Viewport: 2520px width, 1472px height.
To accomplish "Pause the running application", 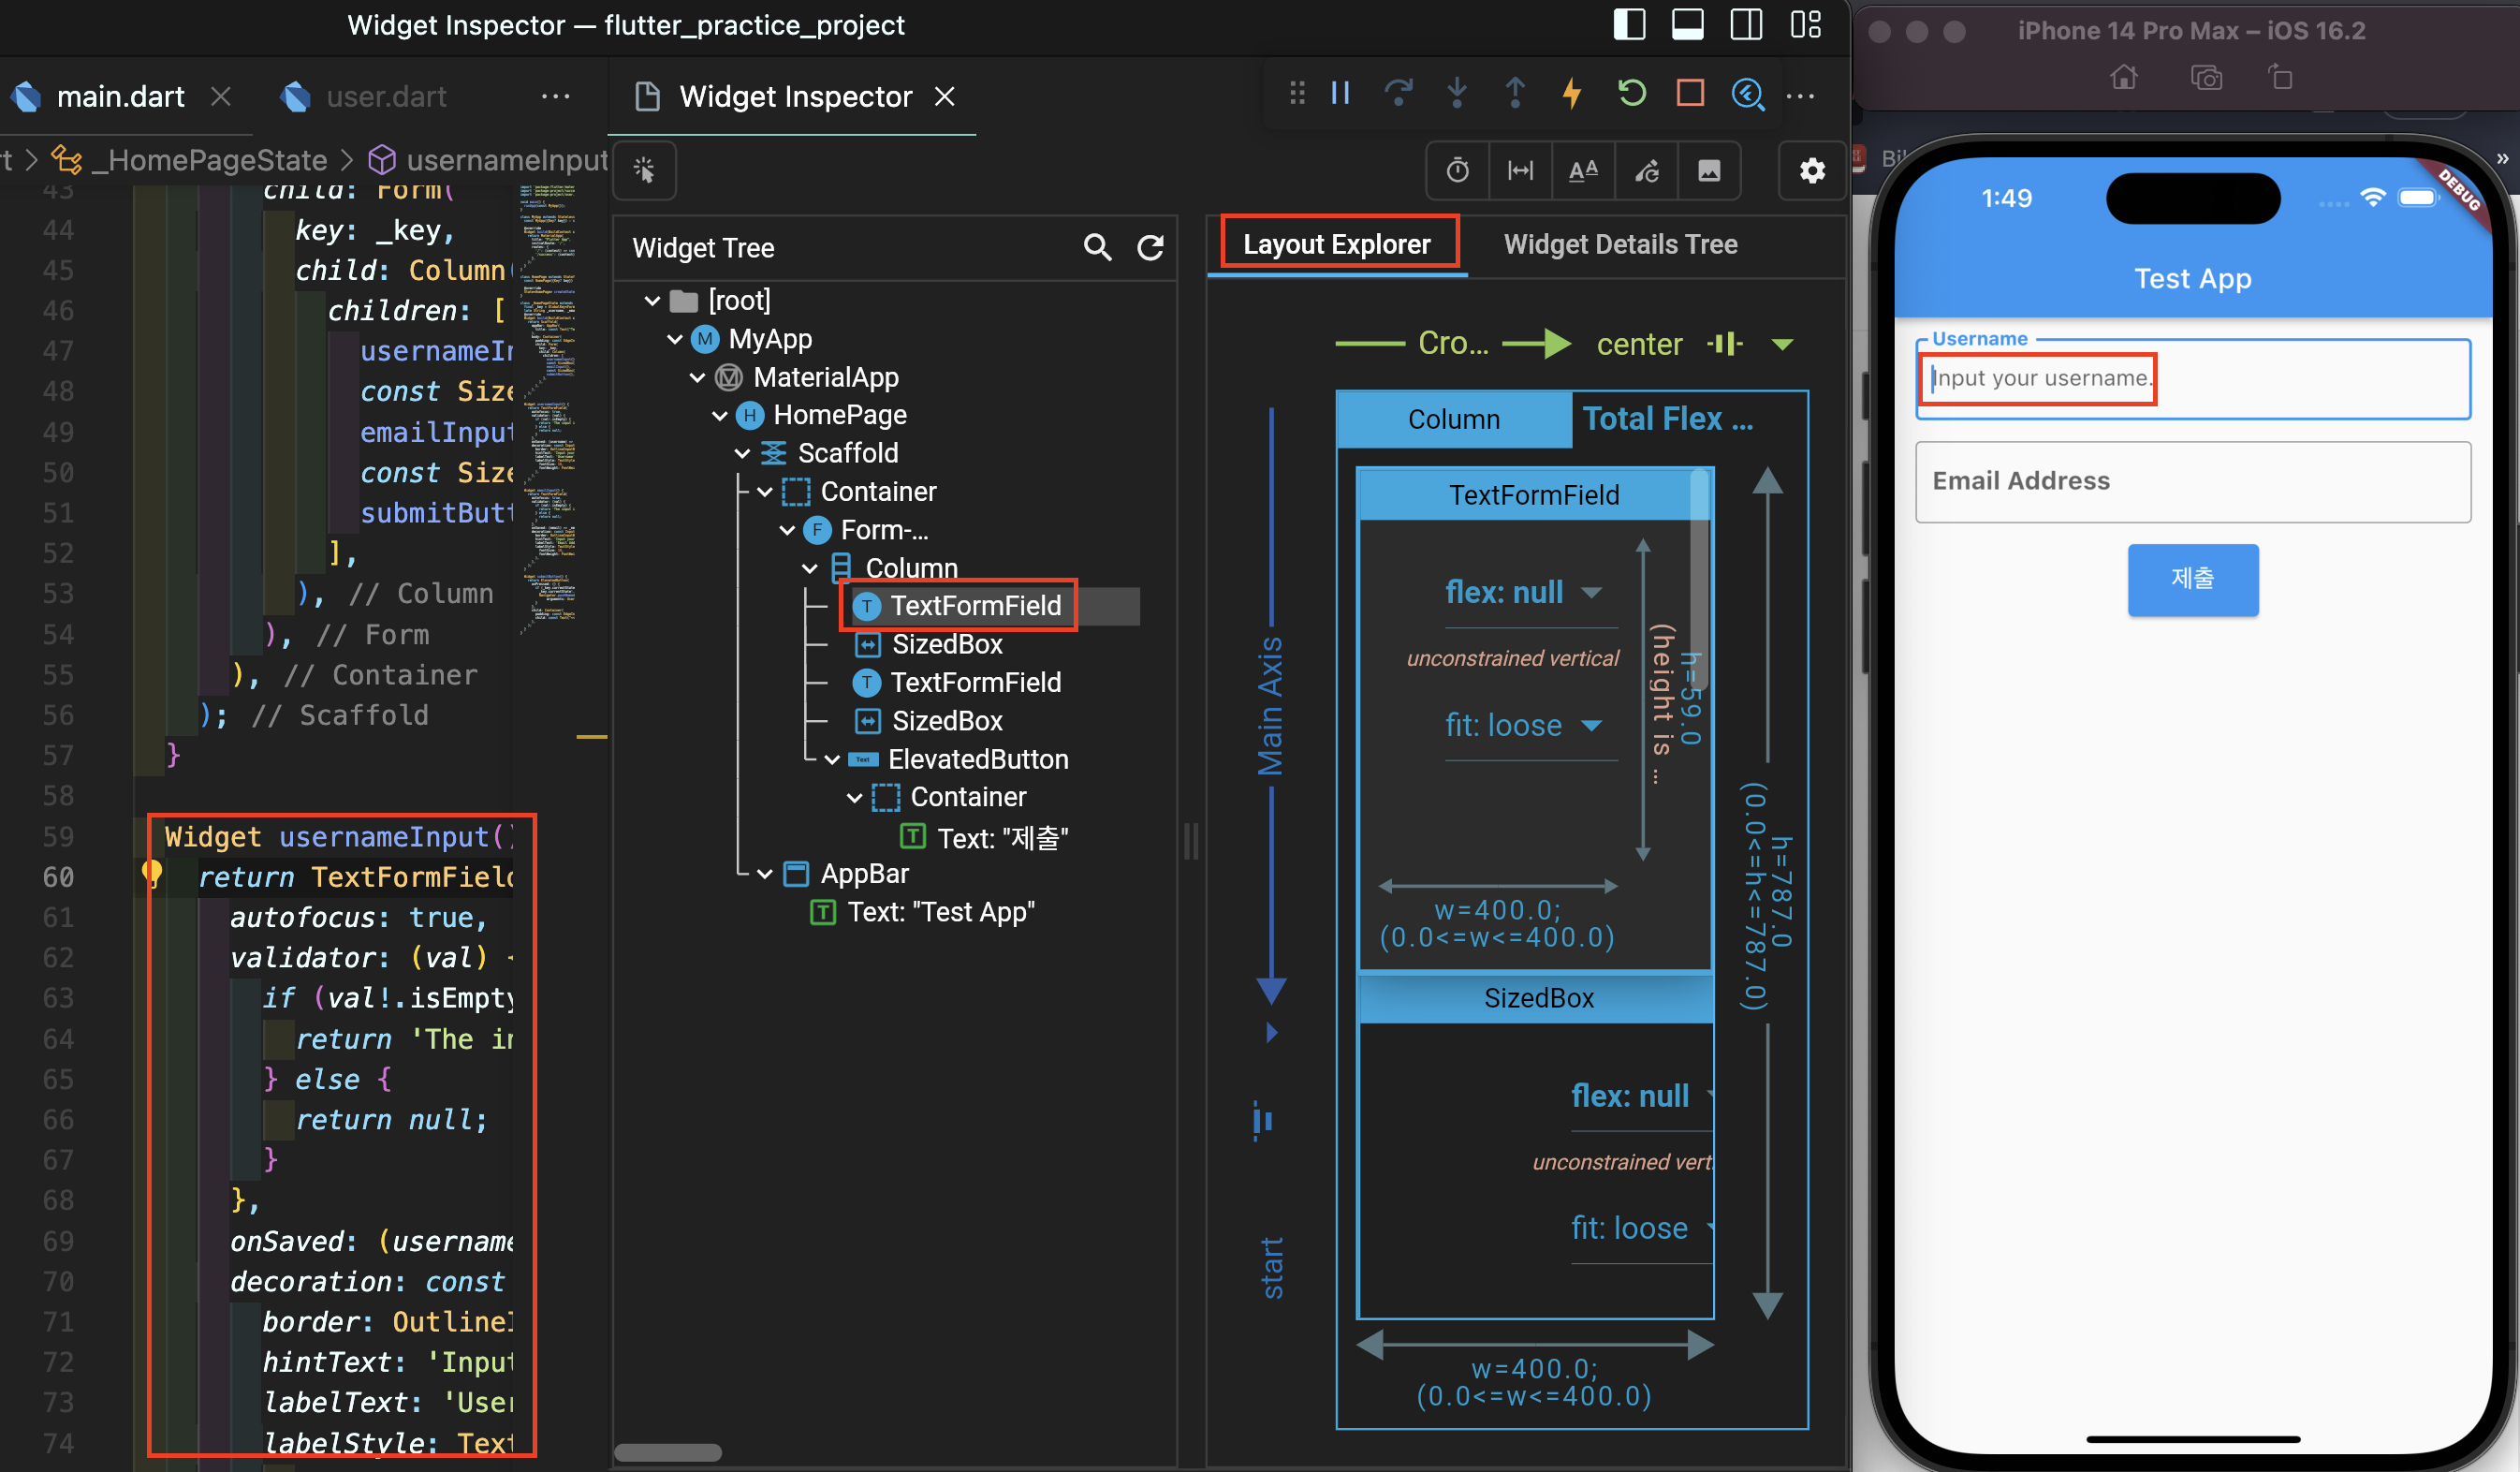I will [1340, 93].
